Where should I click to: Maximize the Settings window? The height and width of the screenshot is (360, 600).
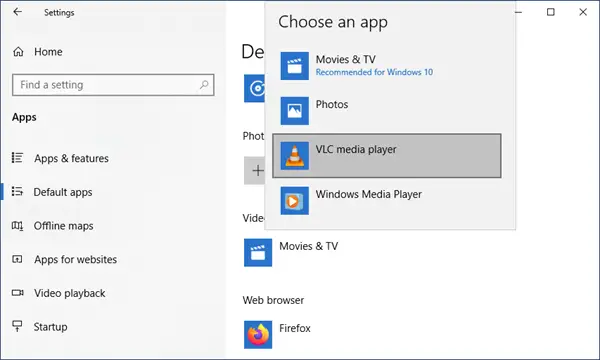point(551,12)
